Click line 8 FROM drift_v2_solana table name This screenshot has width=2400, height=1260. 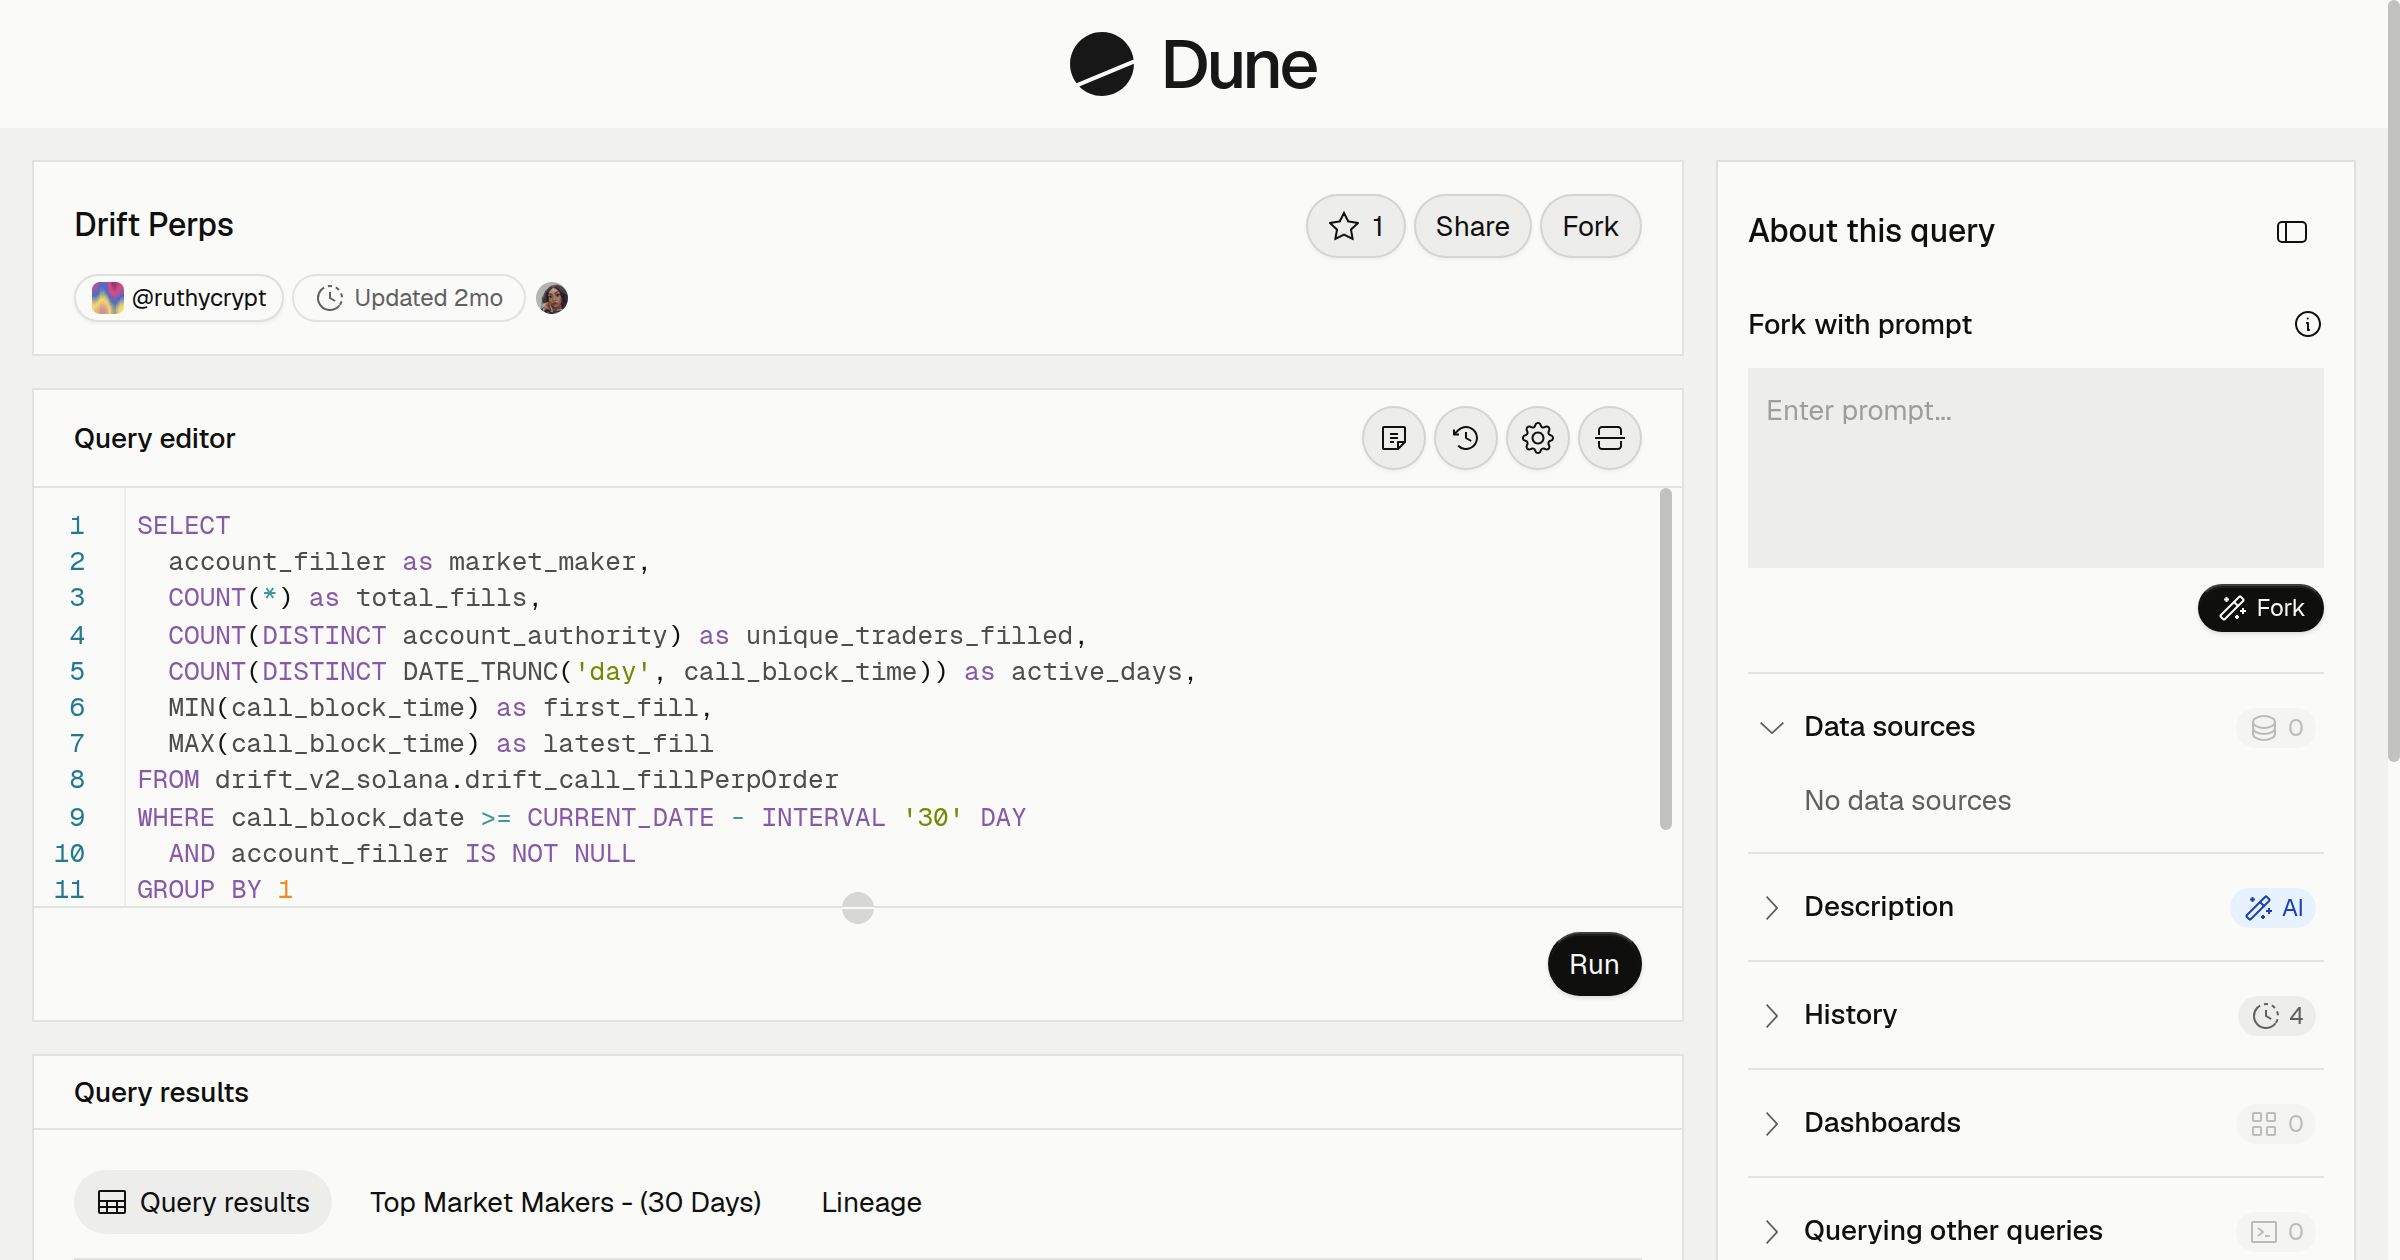coord(526,780)
